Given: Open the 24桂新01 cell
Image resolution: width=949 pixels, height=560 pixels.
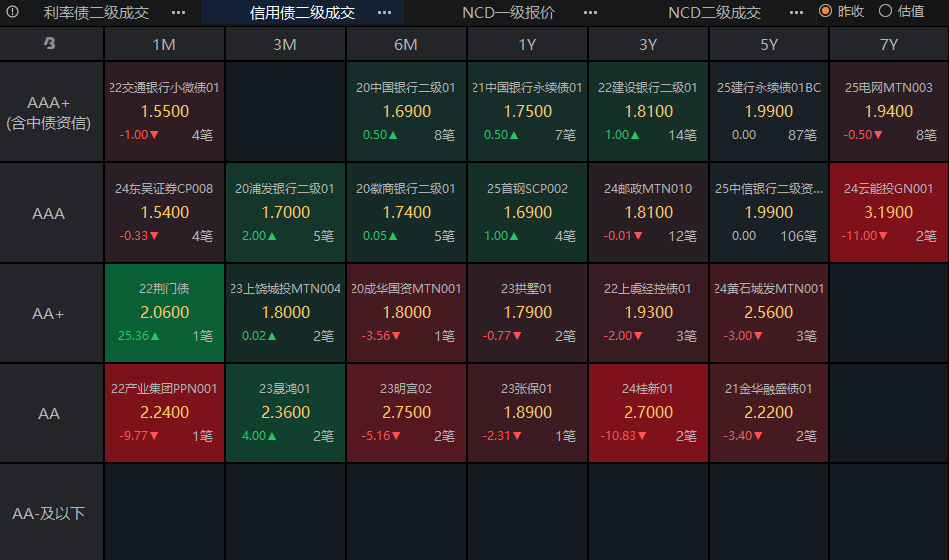Looking at the screenshot, I should pyautogui.click(x=648, y=413).
